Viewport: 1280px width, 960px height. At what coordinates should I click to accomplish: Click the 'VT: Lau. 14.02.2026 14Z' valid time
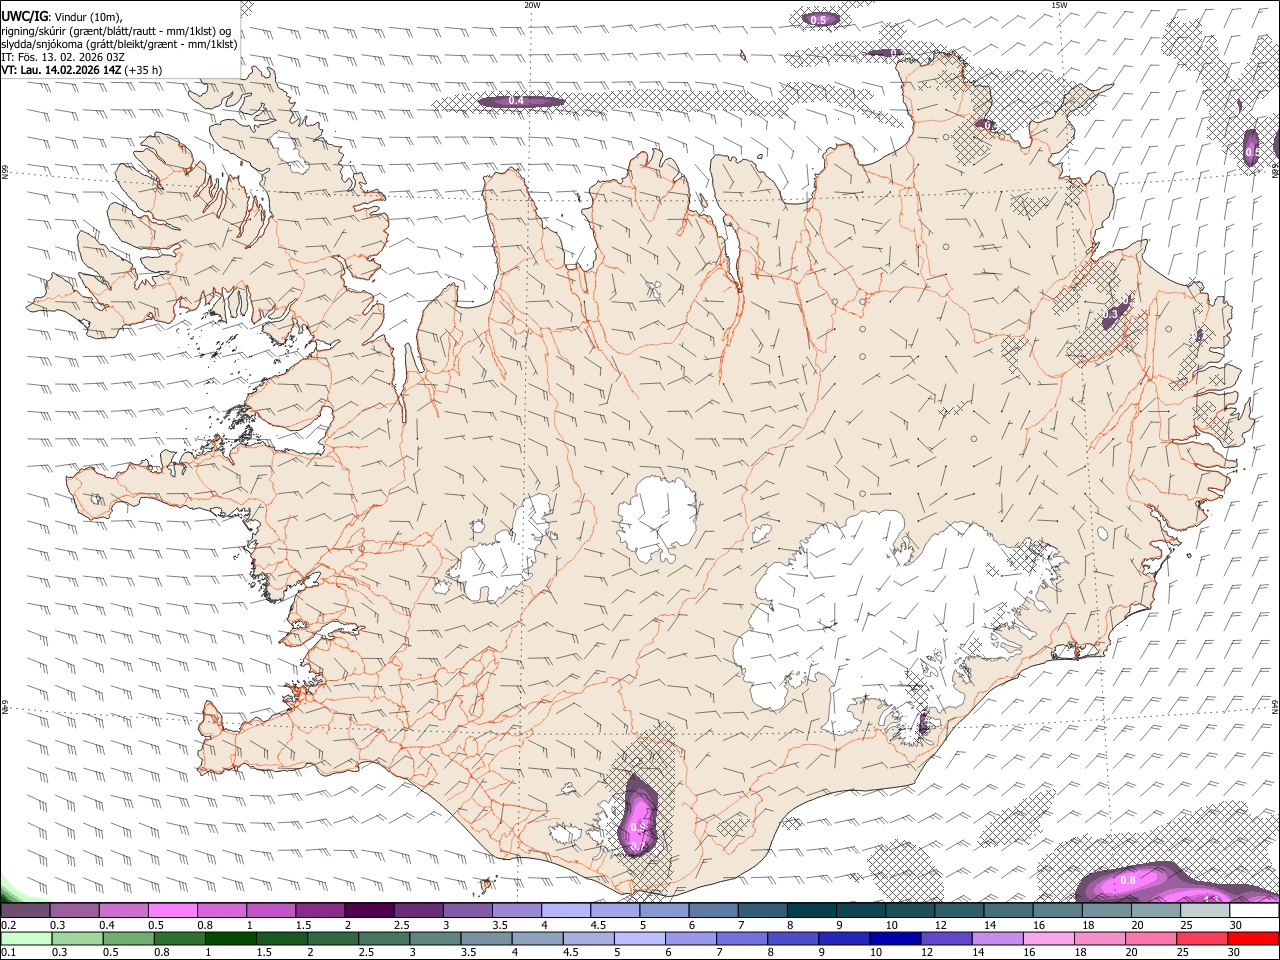[62, 70]
